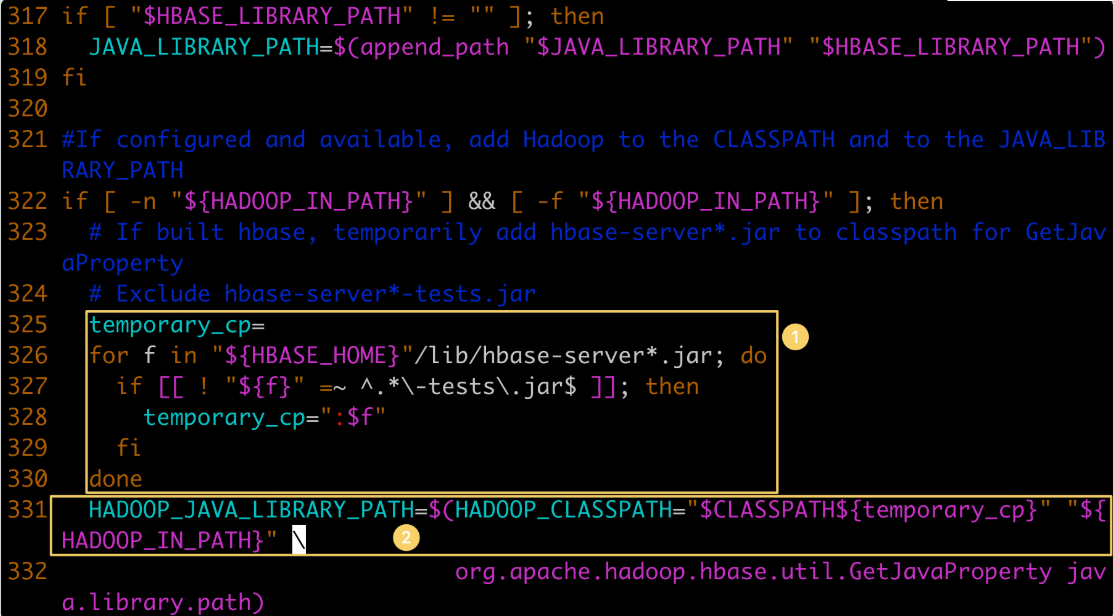Click the 'fi' keyword on line 319

point(75,77)
